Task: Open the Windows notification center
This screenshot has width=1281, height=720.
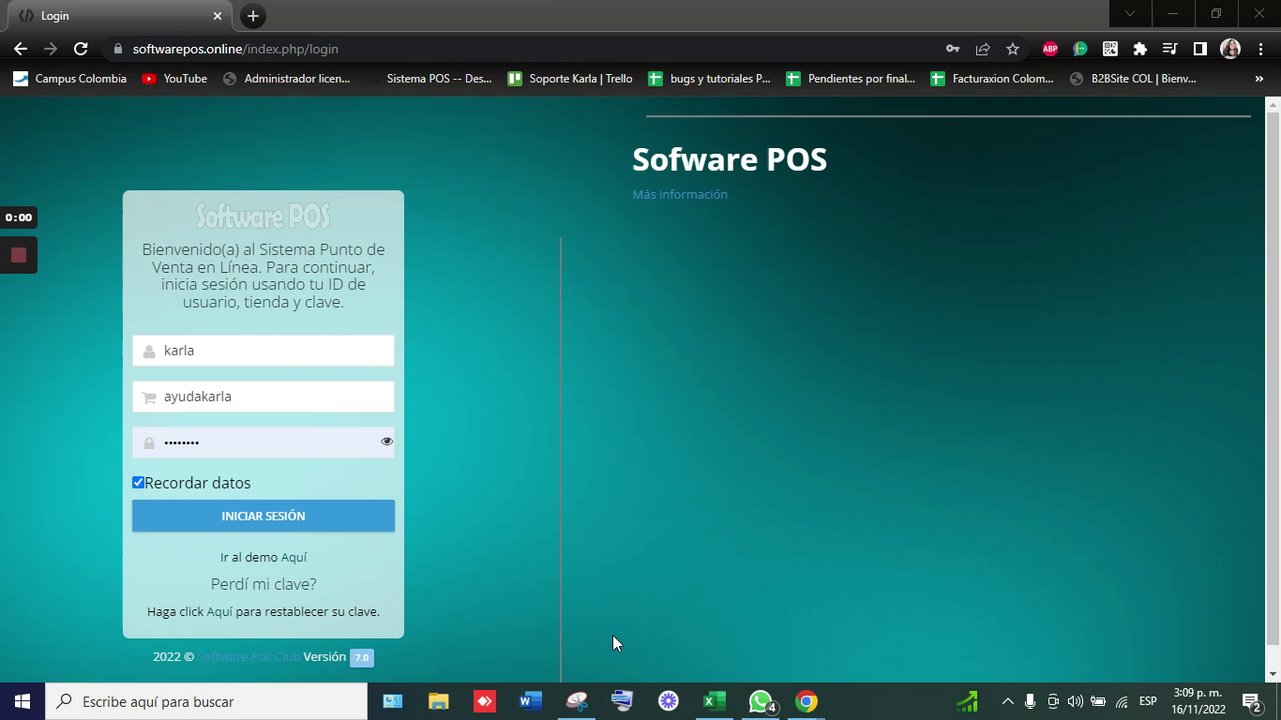Action: (x=1251, y=702)
